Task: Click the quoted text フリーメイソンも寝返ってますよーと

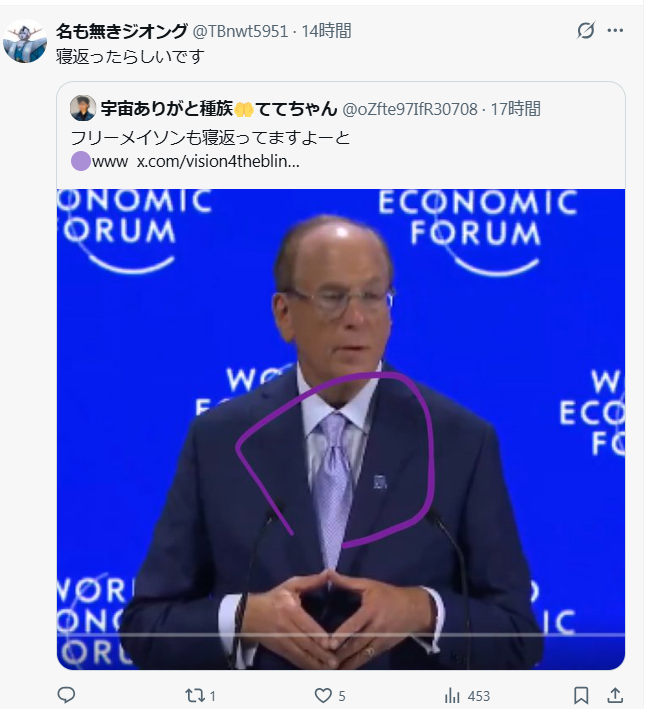Action: (x=210, y=137)
